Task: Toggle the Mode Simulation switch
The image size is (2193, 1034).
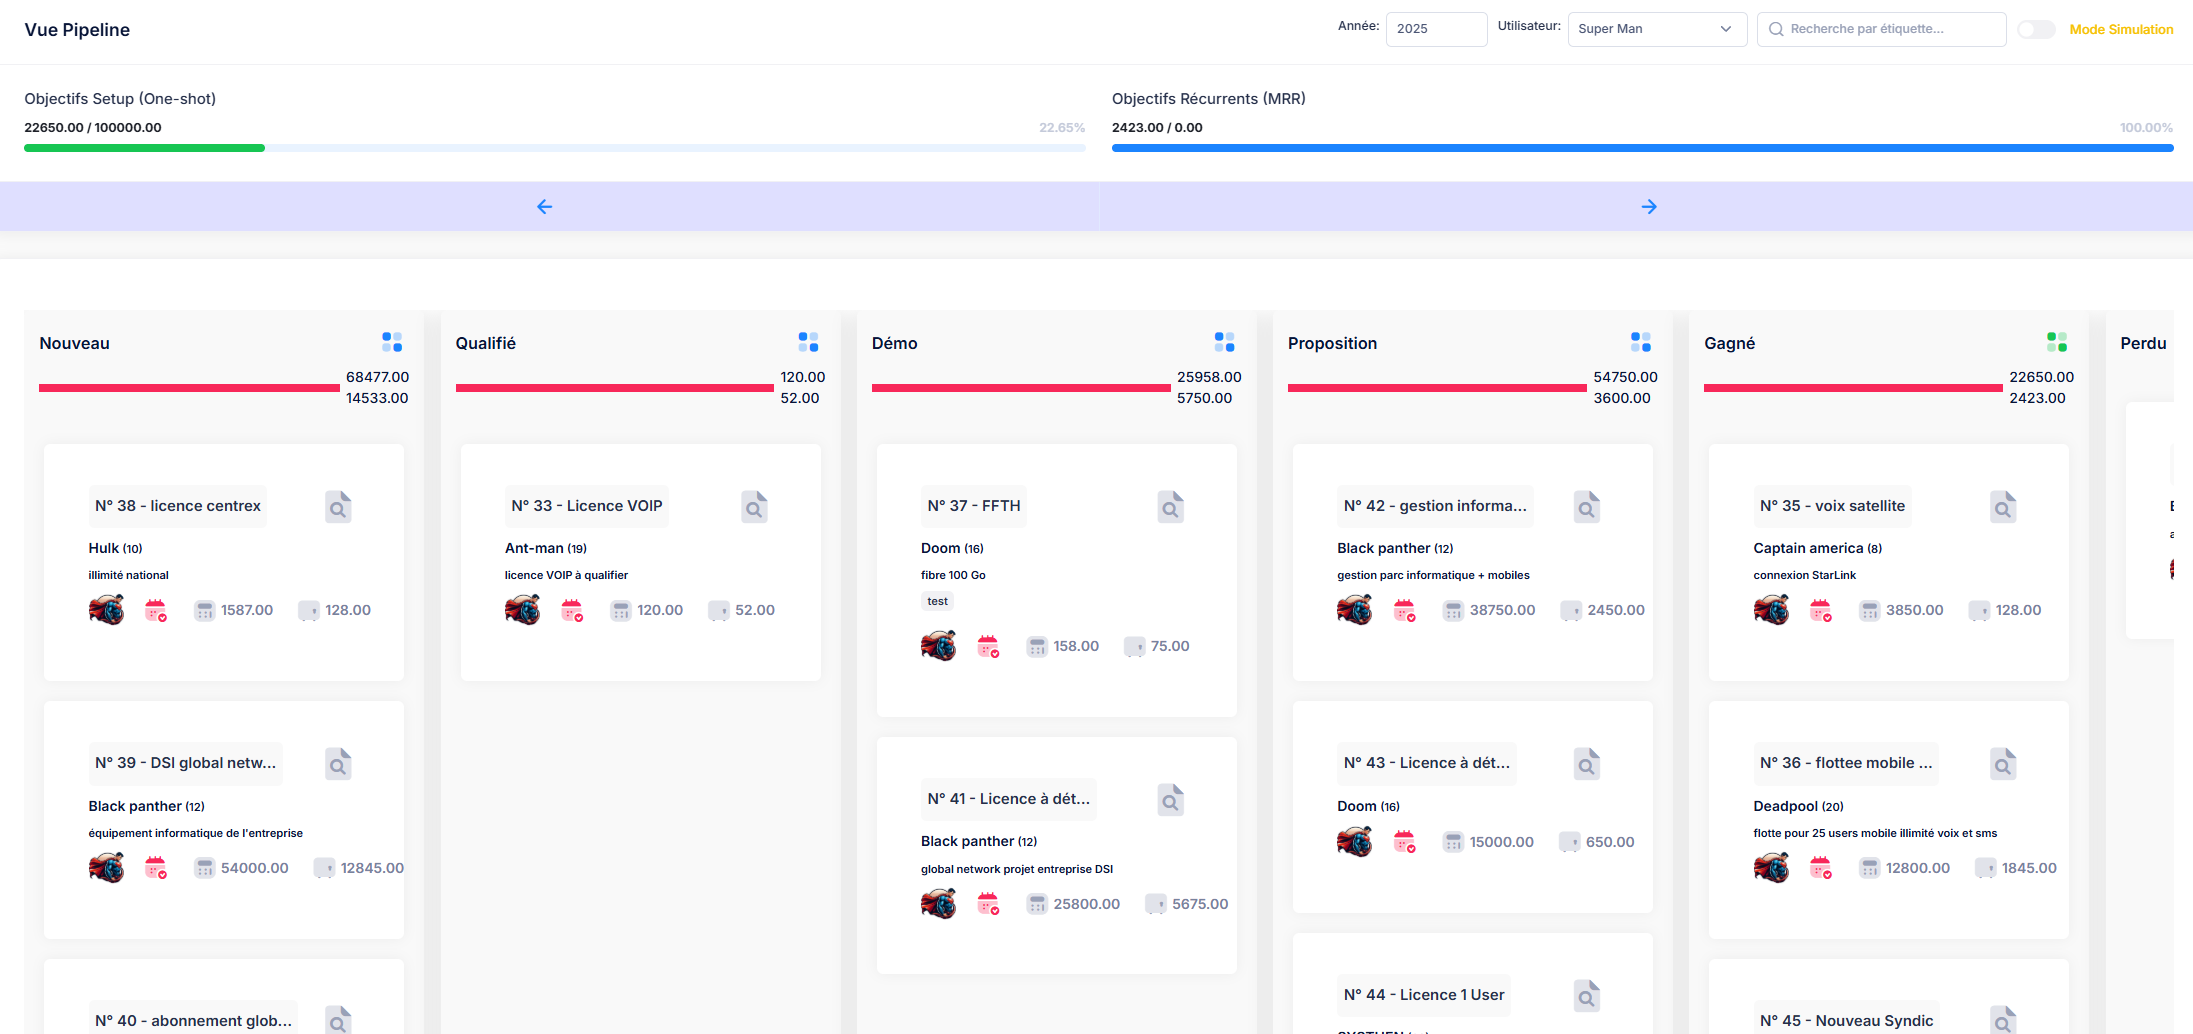Action: tap(2035, 29)
